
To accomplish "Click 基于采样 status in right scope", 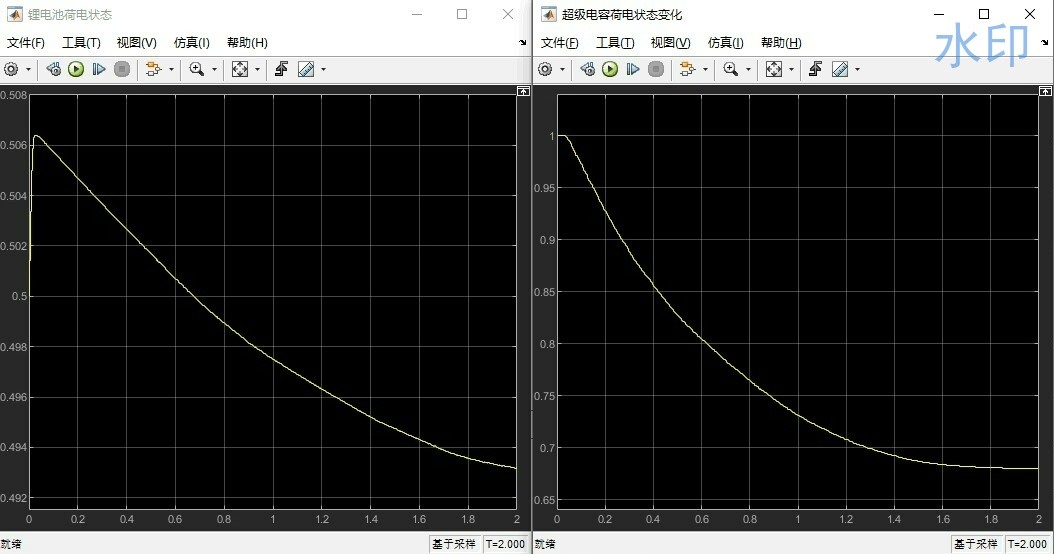I will (976, 544).
